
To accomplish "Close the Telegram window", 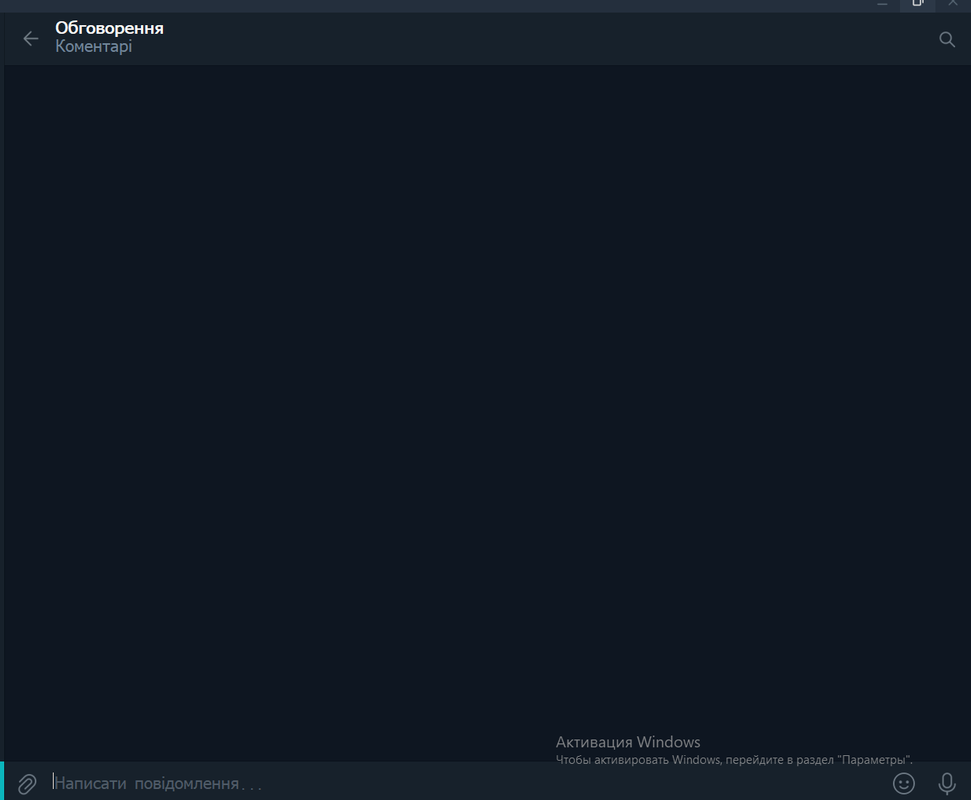I will pyautogui.click(x=953, y=4).
